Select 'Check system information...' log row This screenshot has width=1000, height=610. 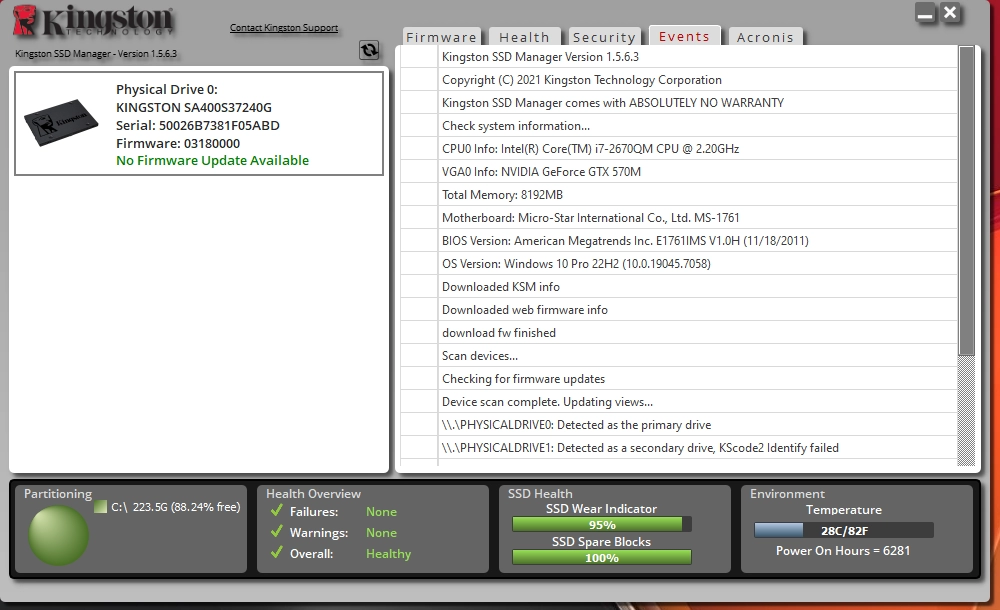(x=679, y=126)
